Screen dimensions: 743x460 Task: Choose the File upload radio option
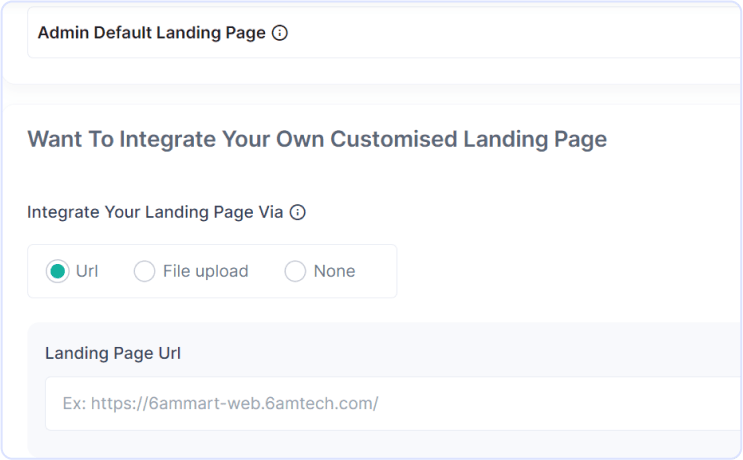pyautogui.click(x=144, y=271)
